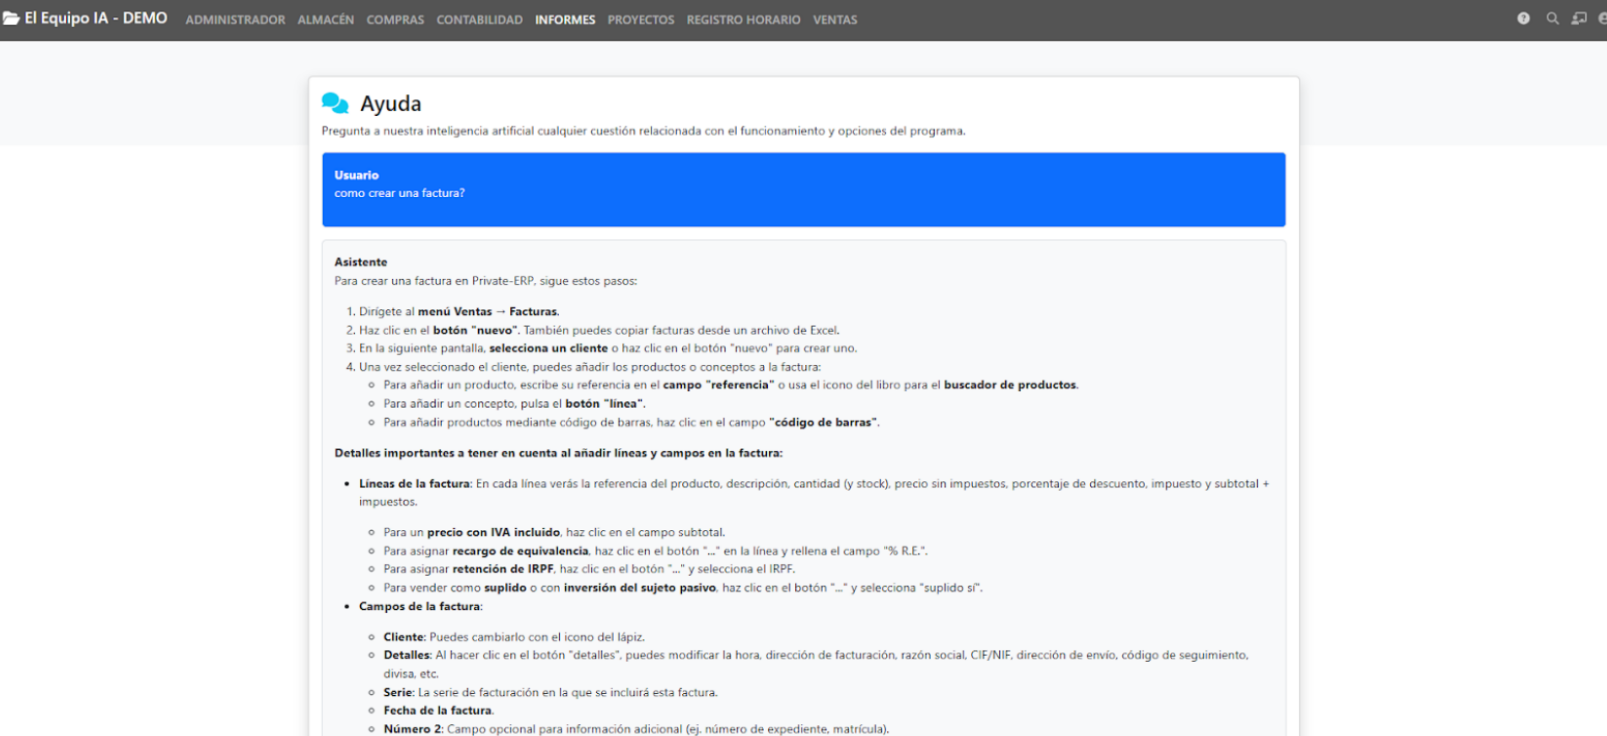Image resolution: width=1607 pixels, height=736 pixels.
Task: Open the Almacén menu
Action: click(x=325, y=20)
